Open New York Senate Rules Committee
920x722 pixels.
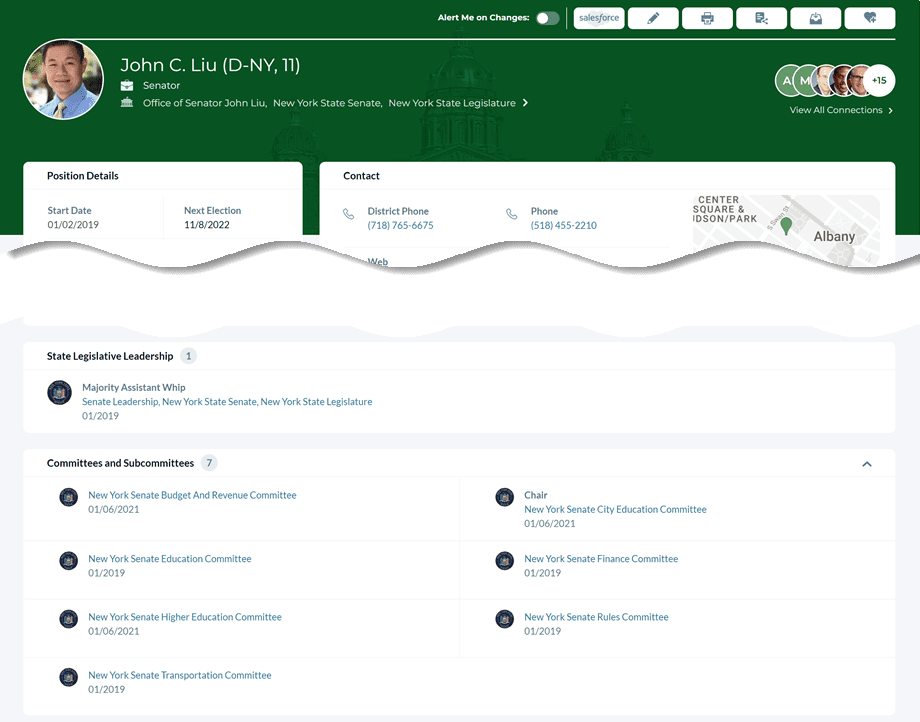click(596, 617)
